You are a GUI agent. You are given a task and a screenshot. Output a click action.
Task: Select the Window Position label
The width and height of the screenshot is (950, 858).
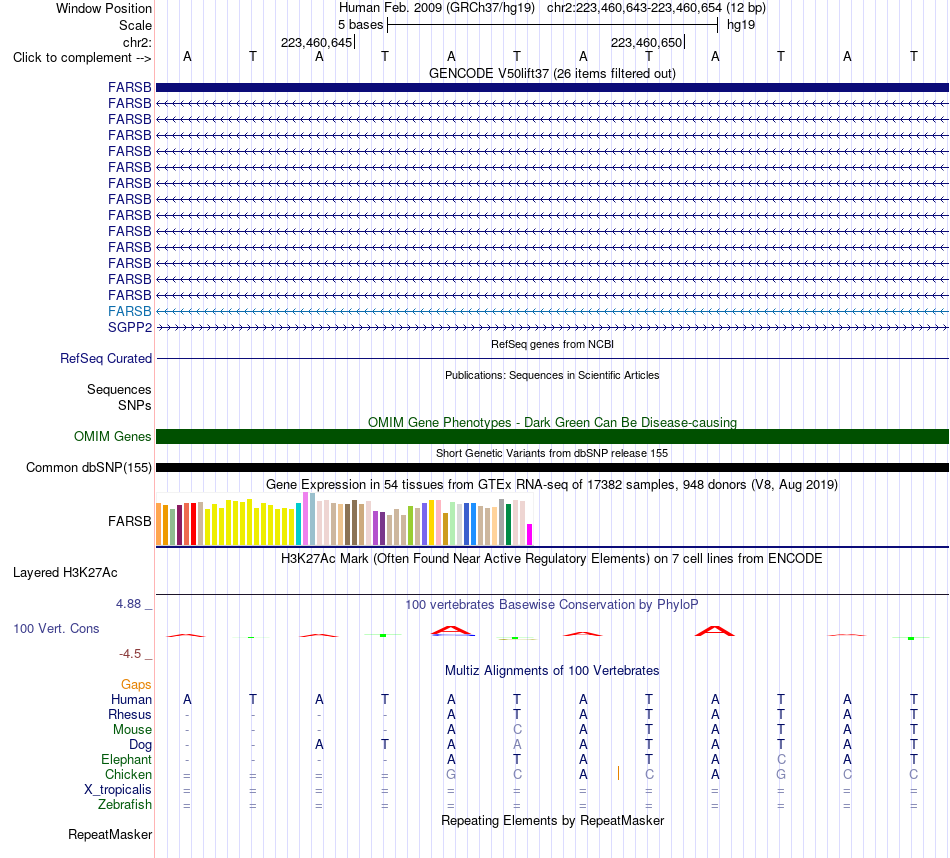point(104,8)
